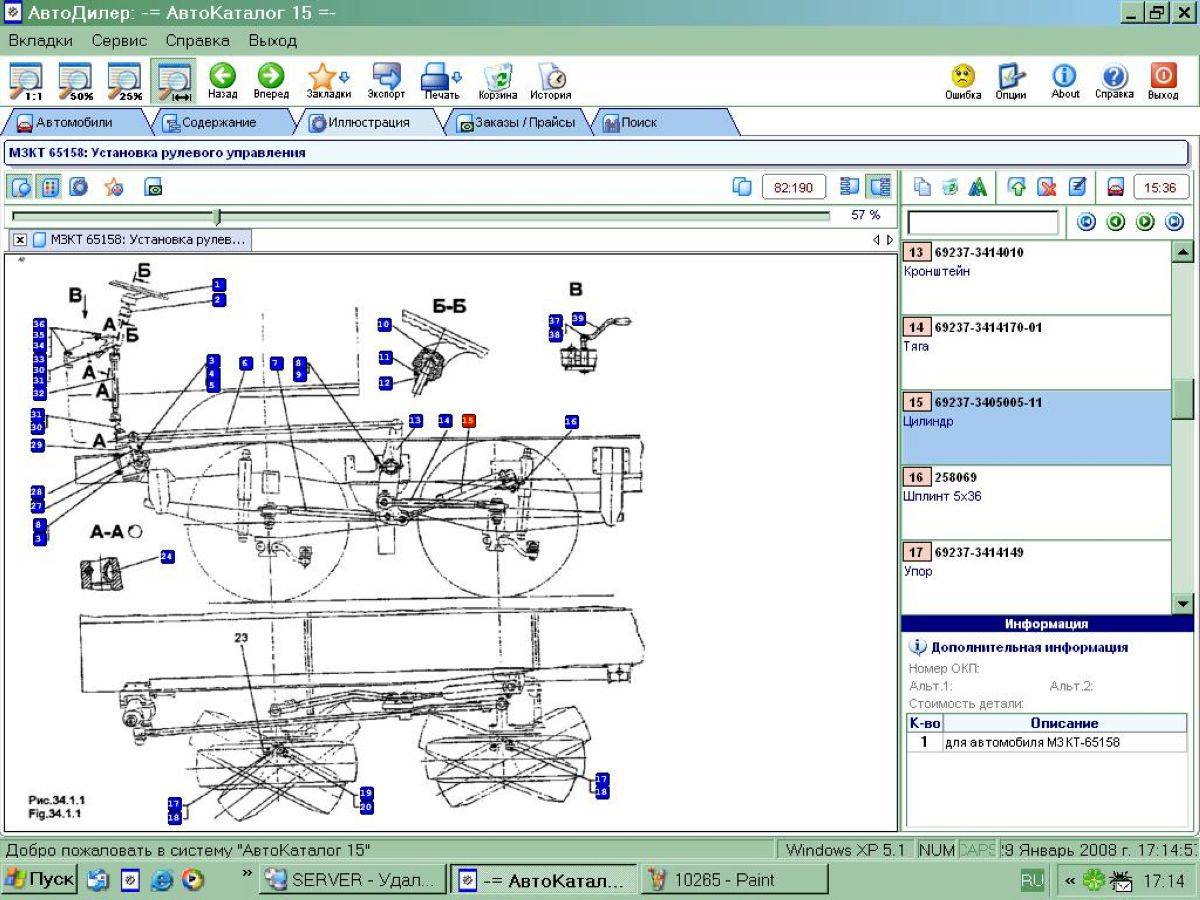This screenshot has width=1200, height=900.
Task: Select part 16 Шплинт 5х36
Action: [x=1036, y=502]
